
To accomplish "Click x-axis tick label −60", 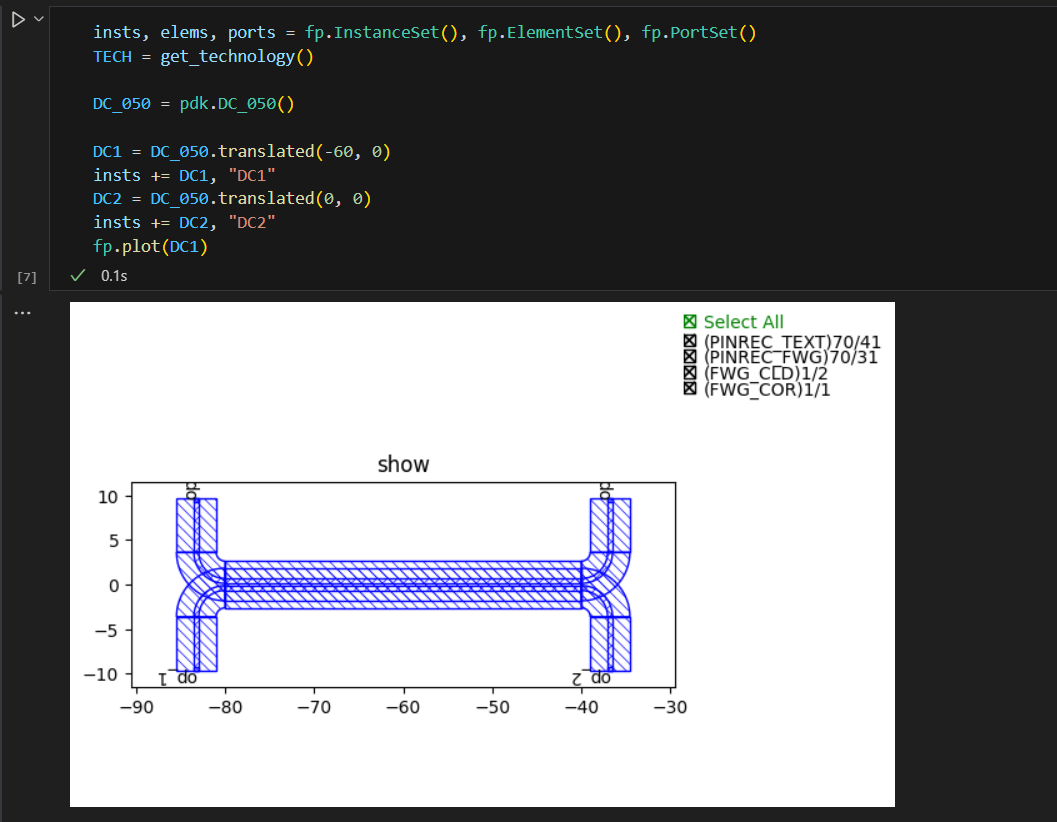I will coord(403,707).
